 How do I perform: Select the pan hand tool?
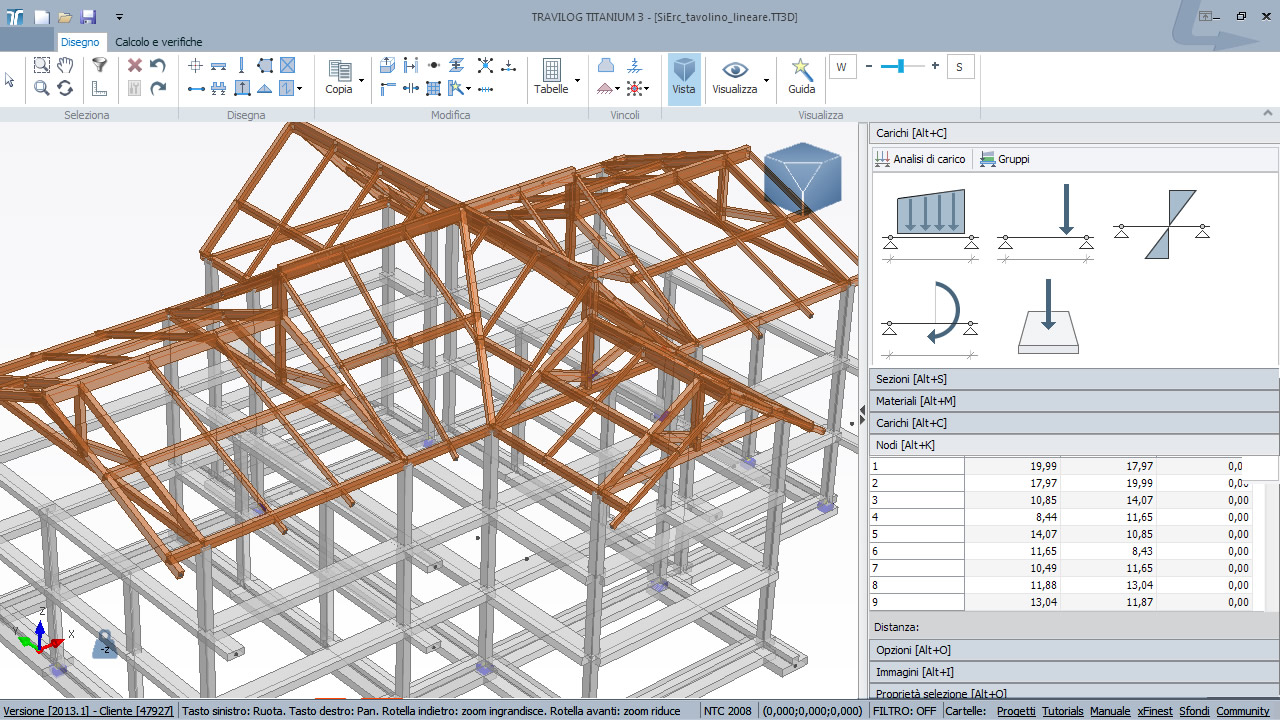click(x=65, y=65)
